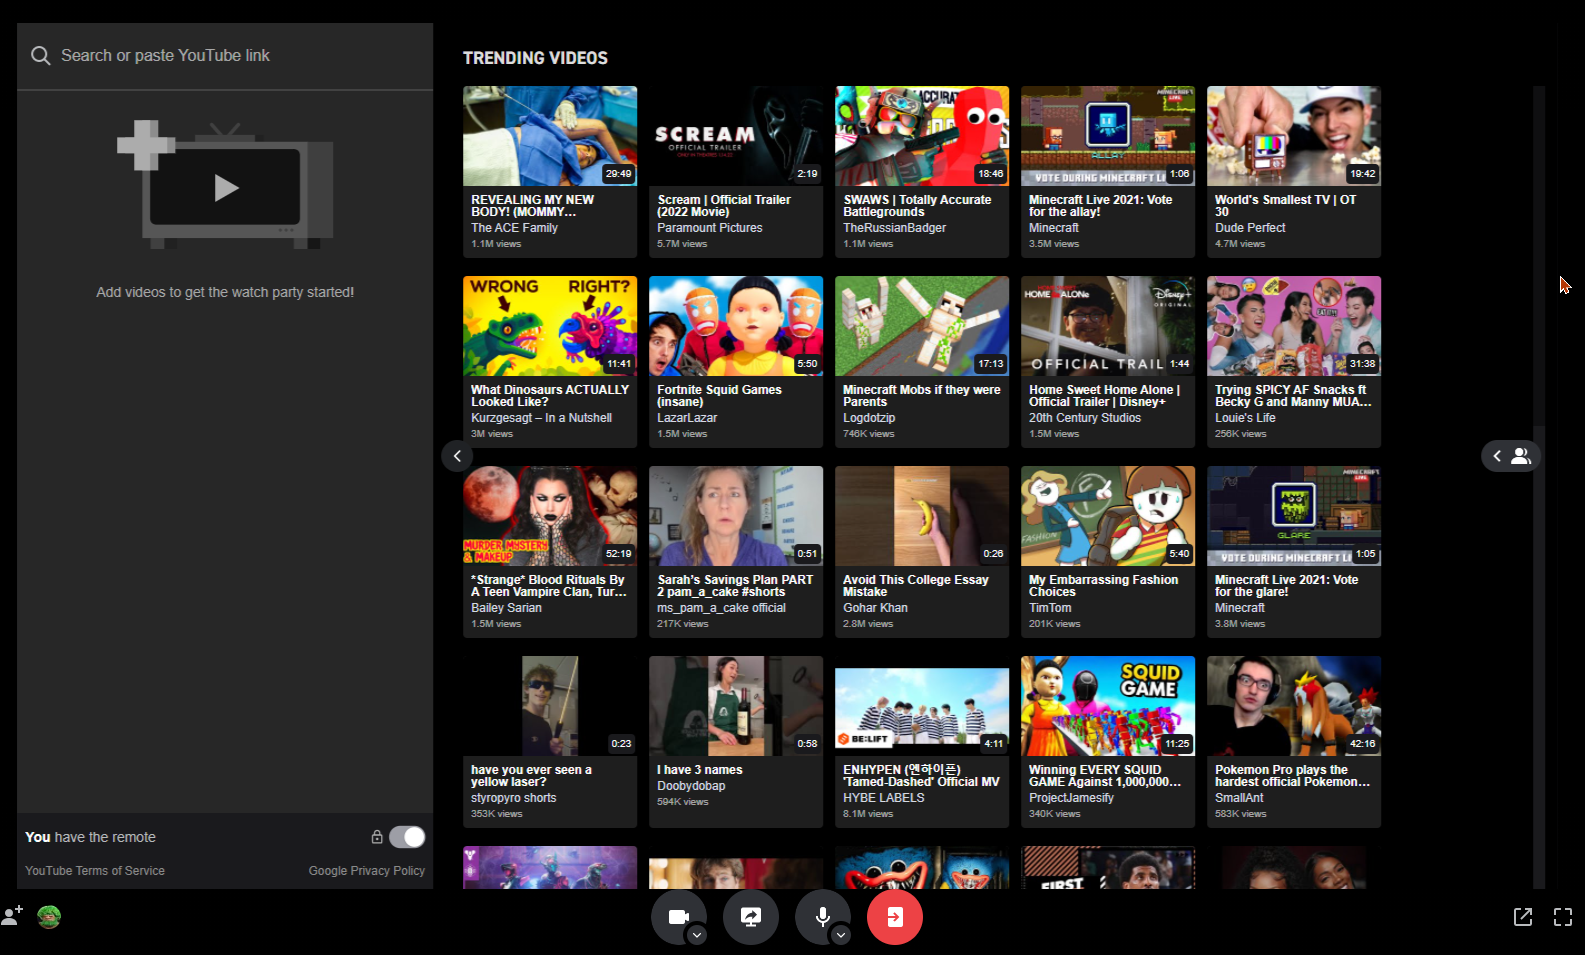Click Kurzgesagt – In a Nutshell channel name
This screenshot has height=955, width=1585.
click(541, 418)
